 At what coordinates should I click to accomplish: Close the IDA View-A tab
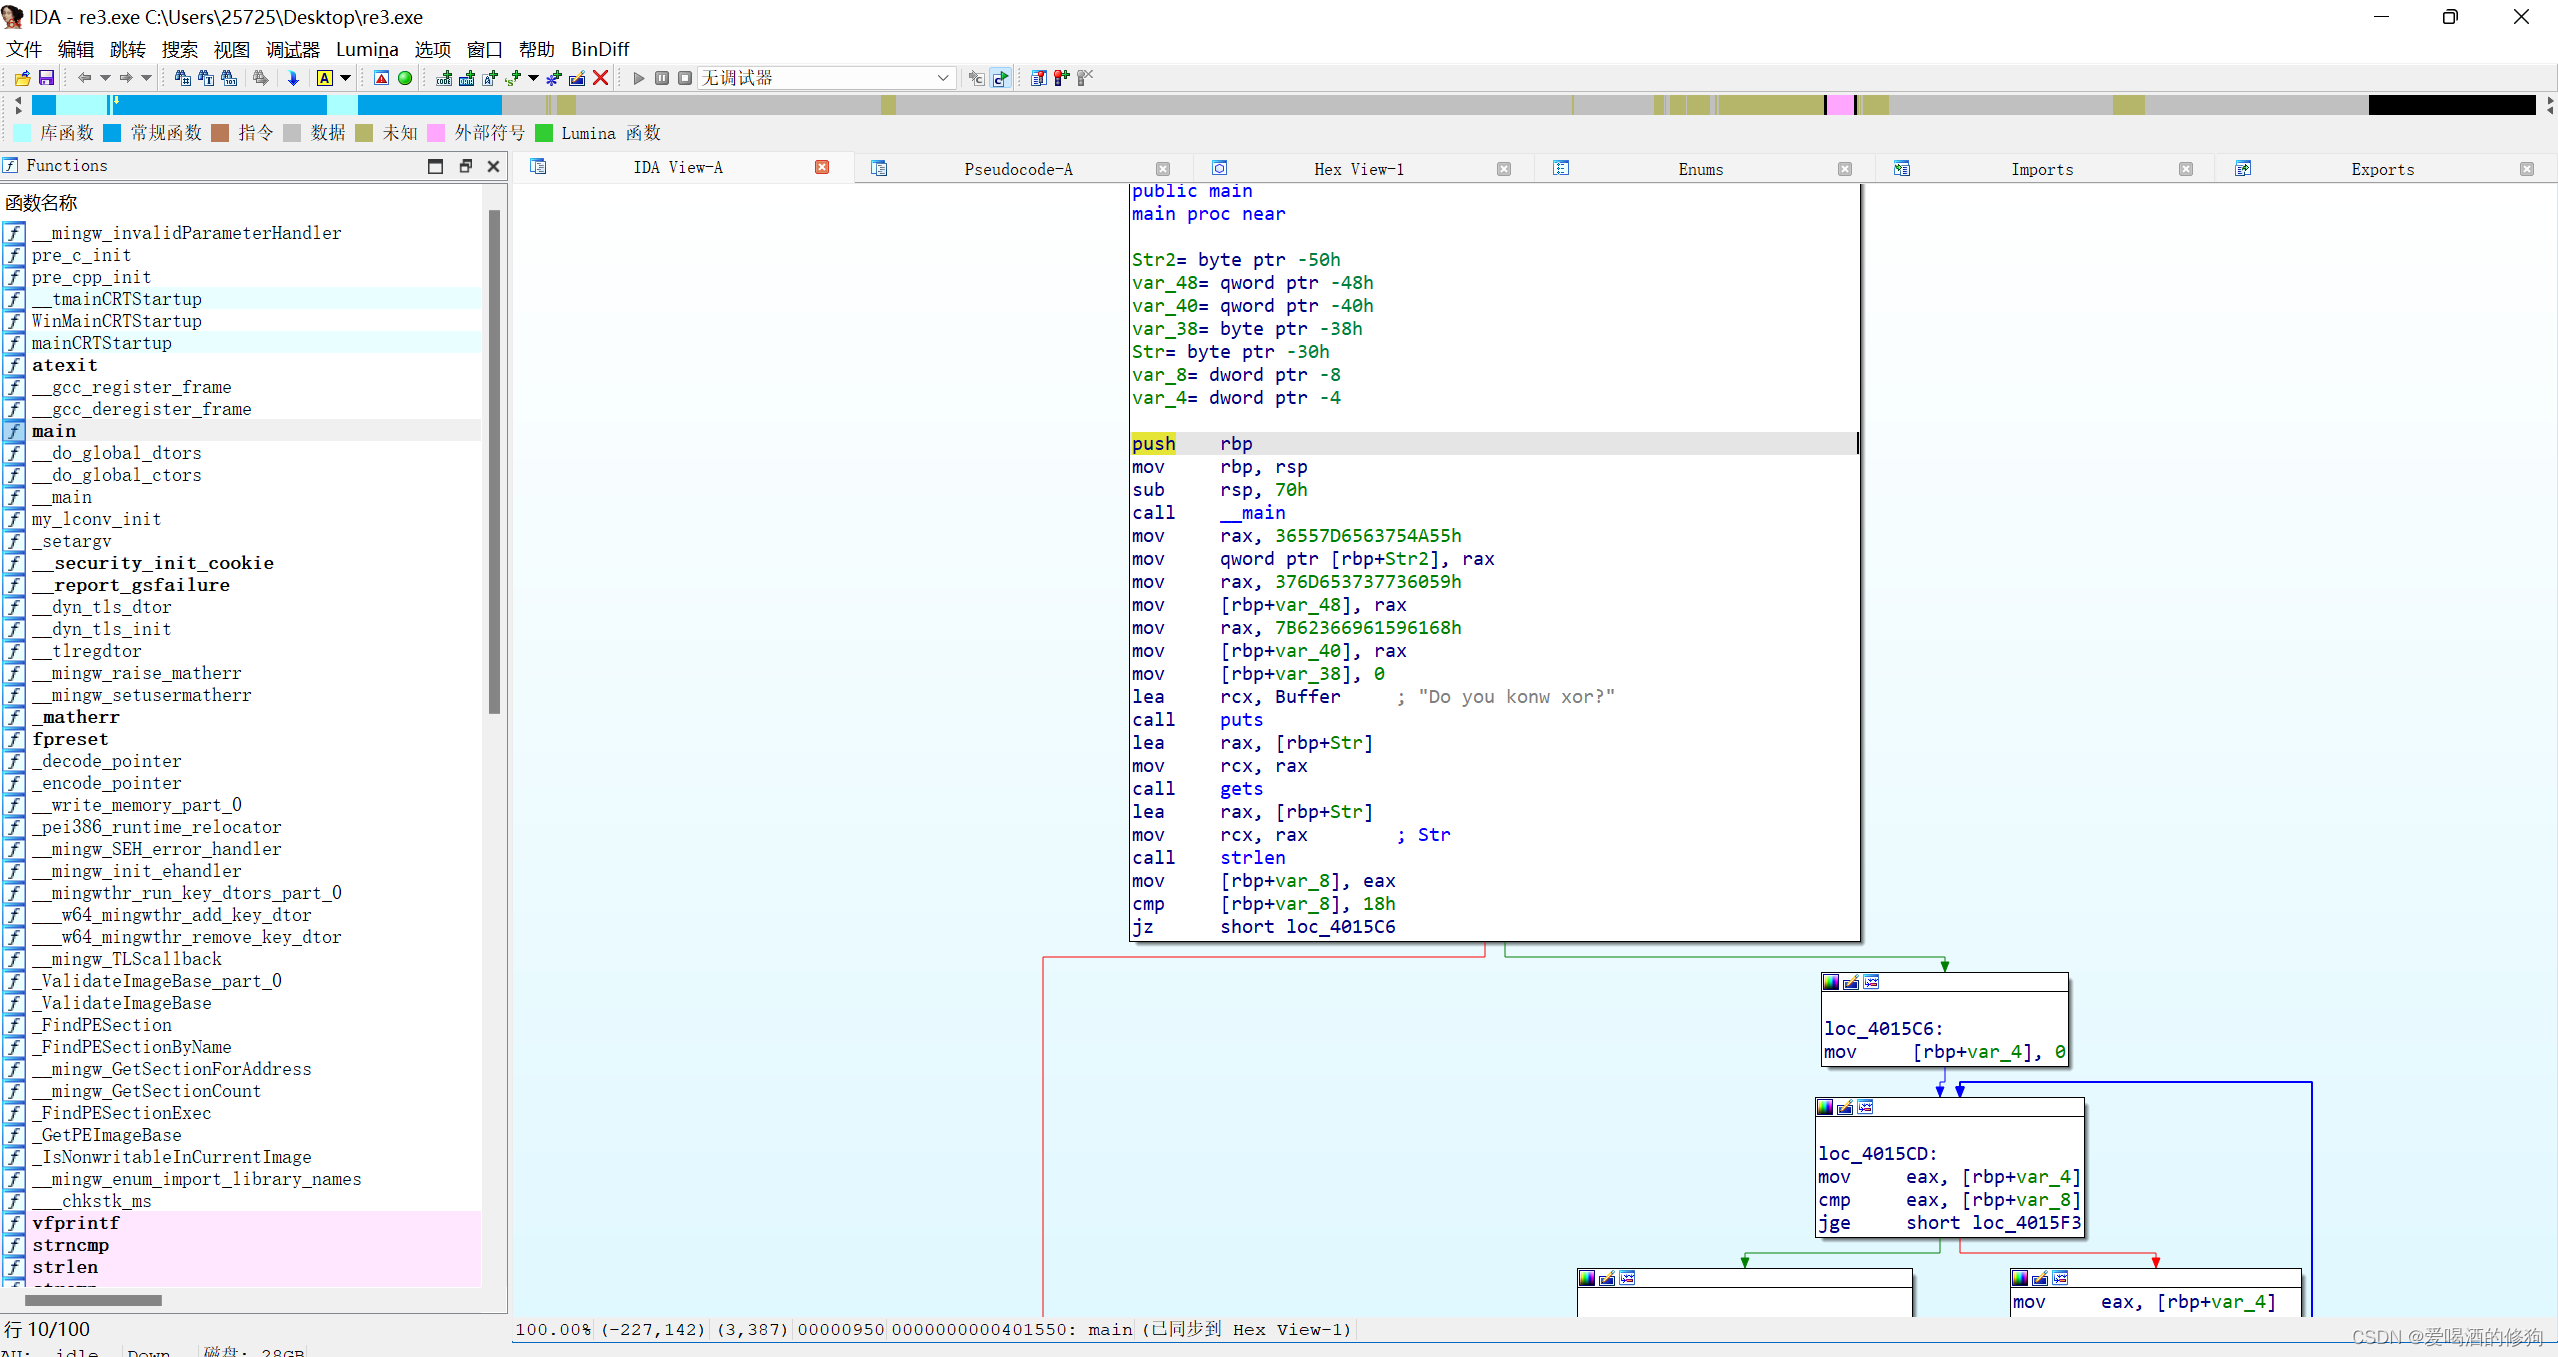coord(822,168)
